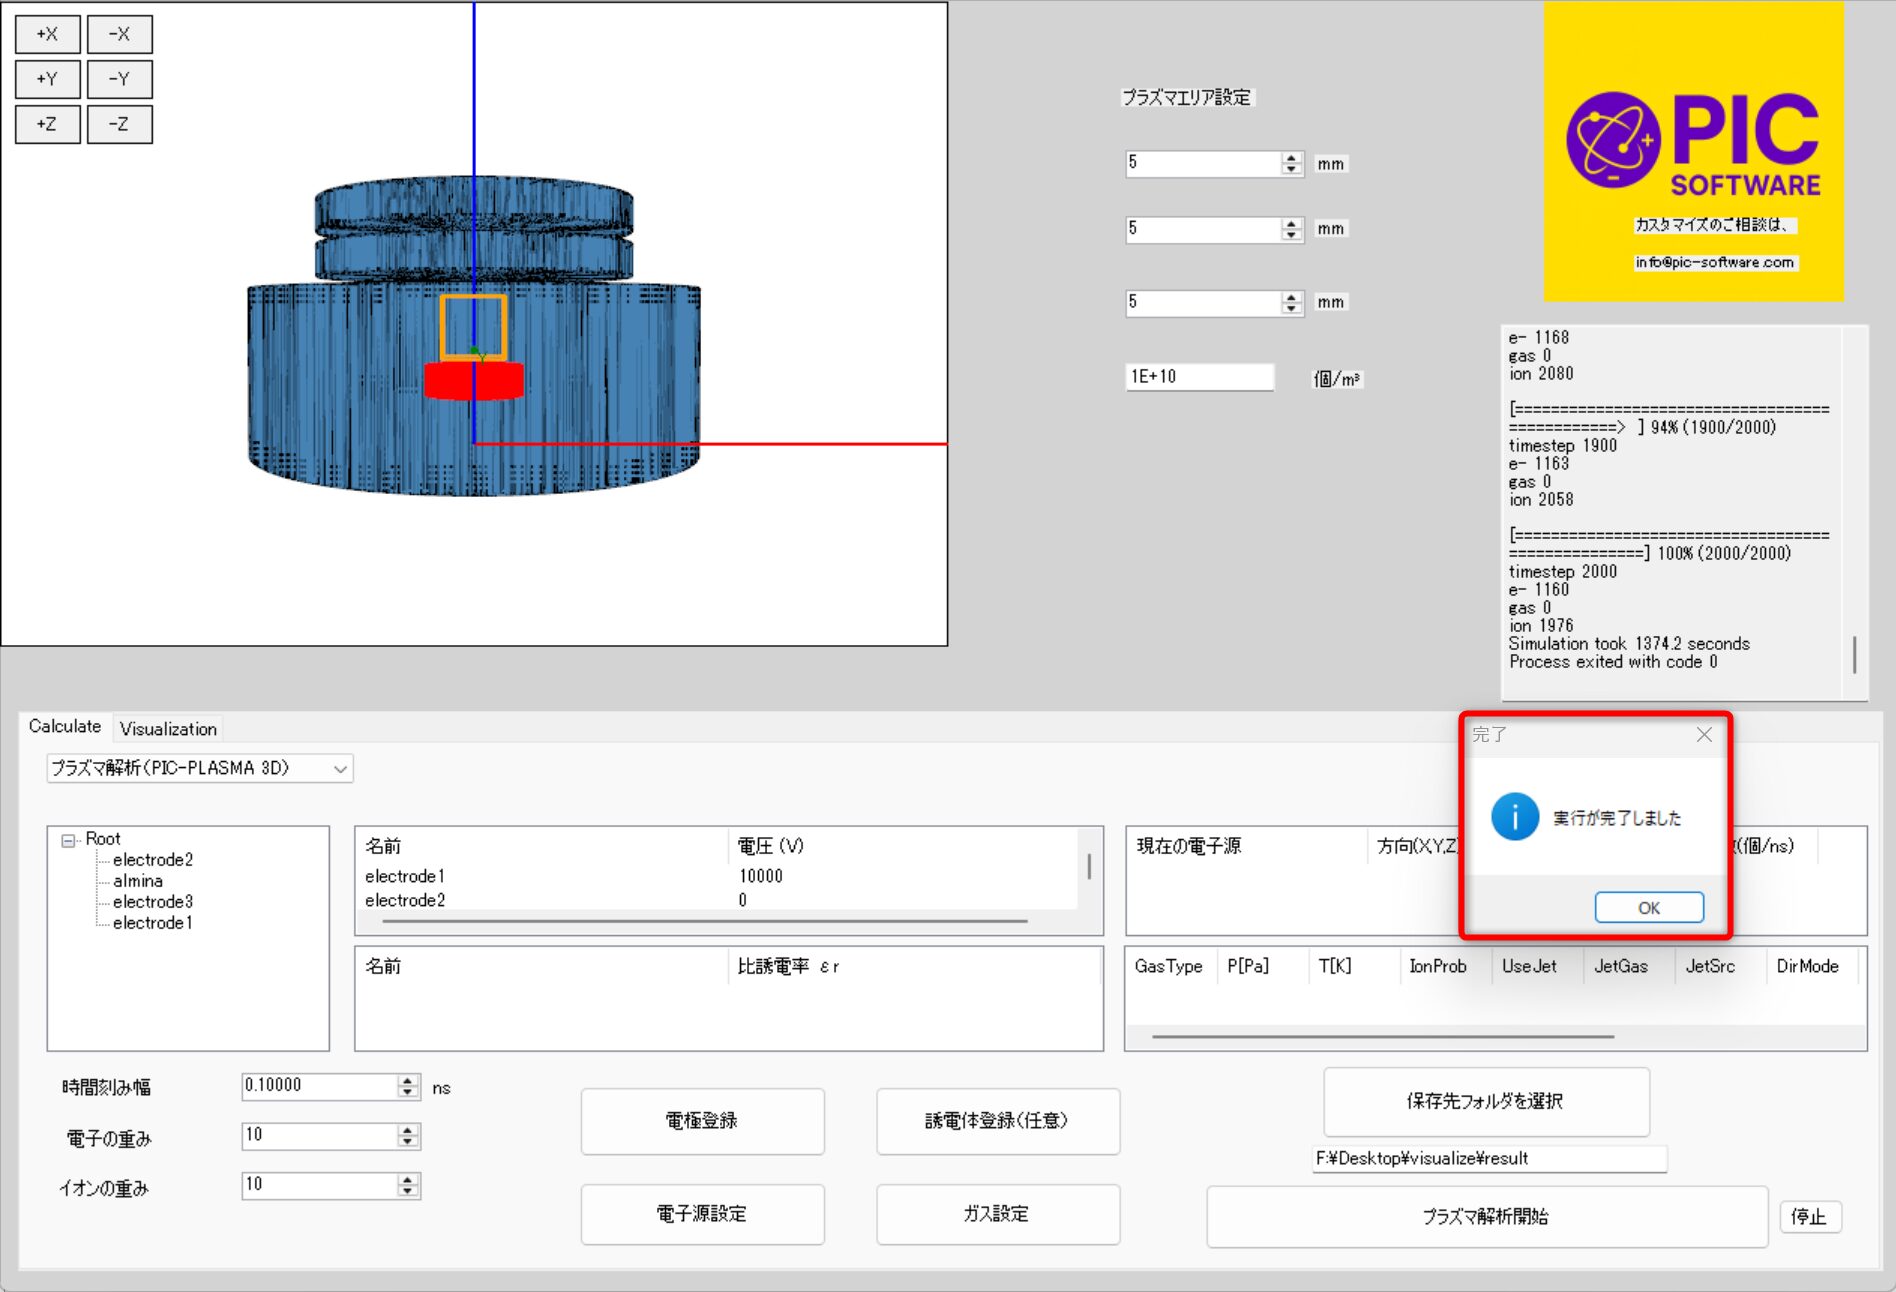
Task: Switch view using the +Z button
Action: [x=47, y=125]
